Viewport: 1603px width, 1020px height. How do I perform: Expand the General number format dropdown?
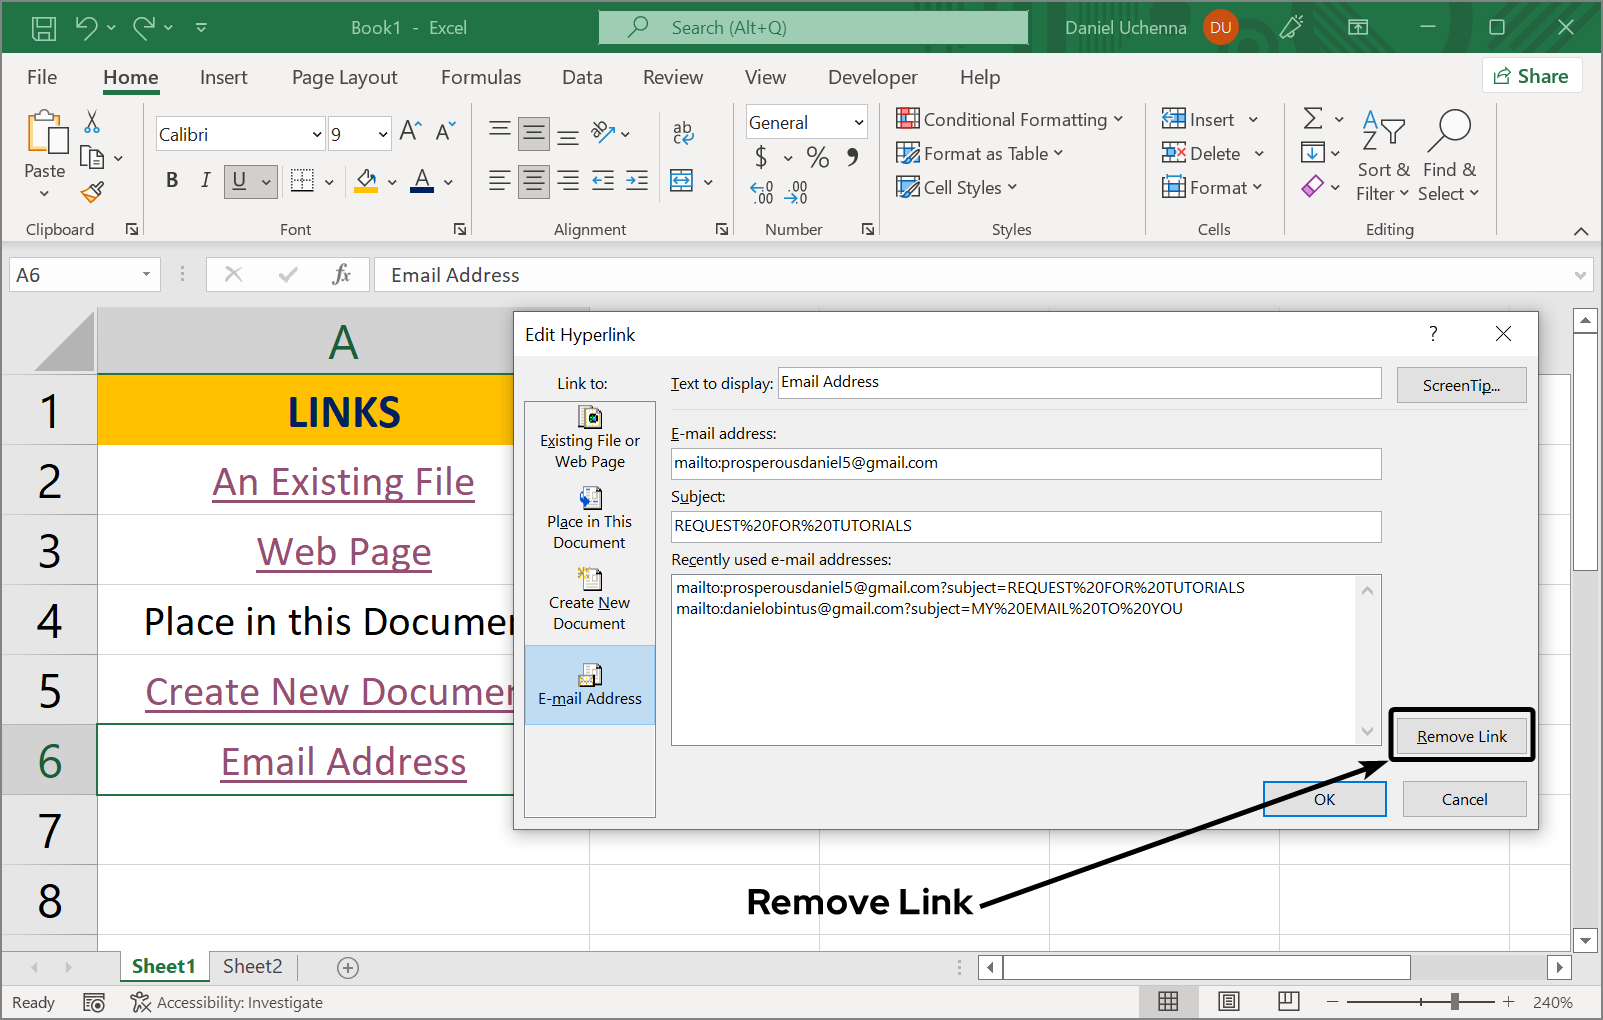[x=858, y=123]
